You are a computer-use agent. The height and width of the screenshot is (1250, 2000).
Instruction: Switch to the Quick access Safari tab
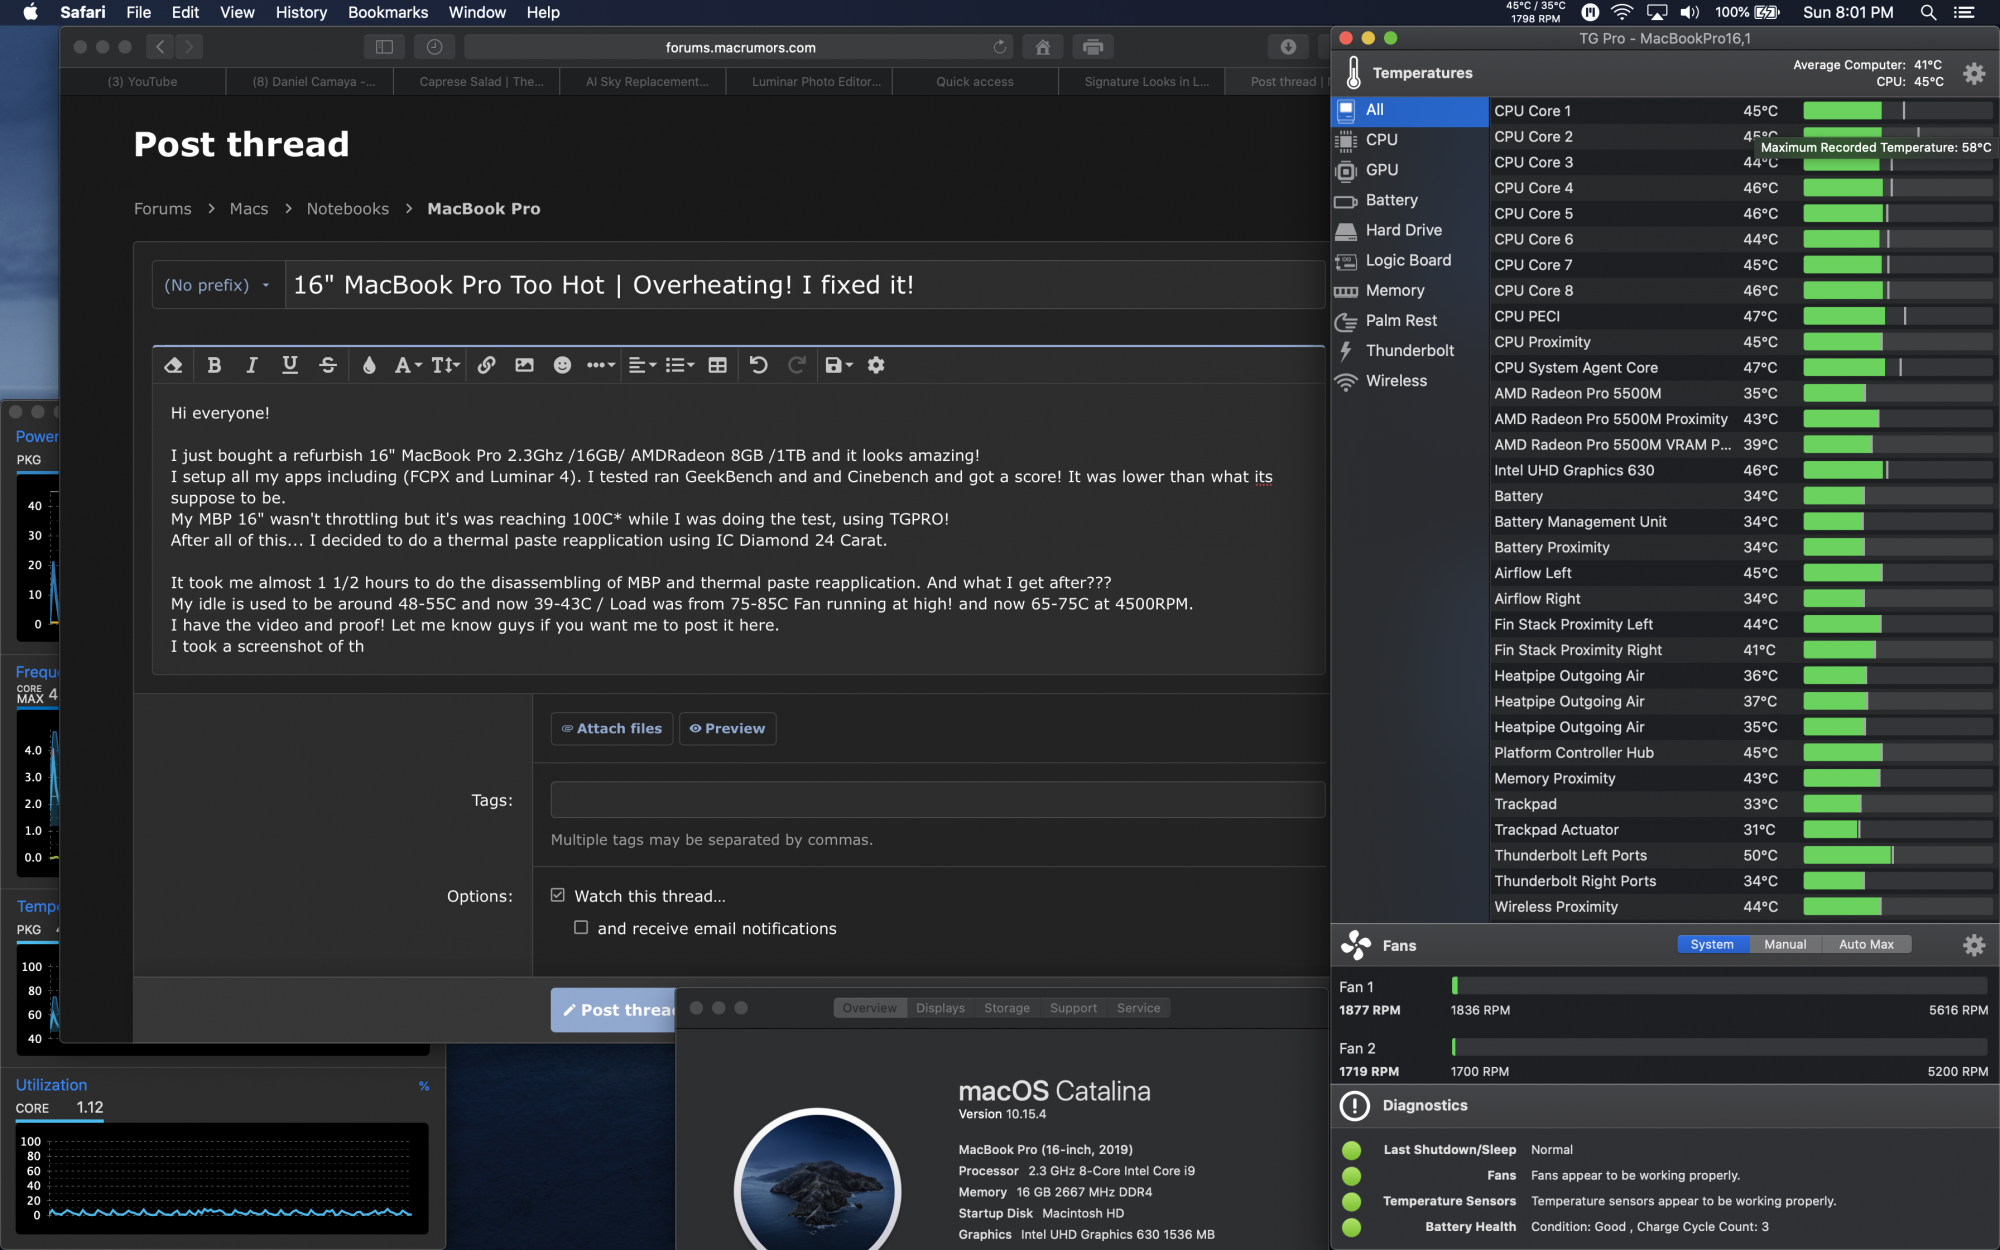coord(975,81)
